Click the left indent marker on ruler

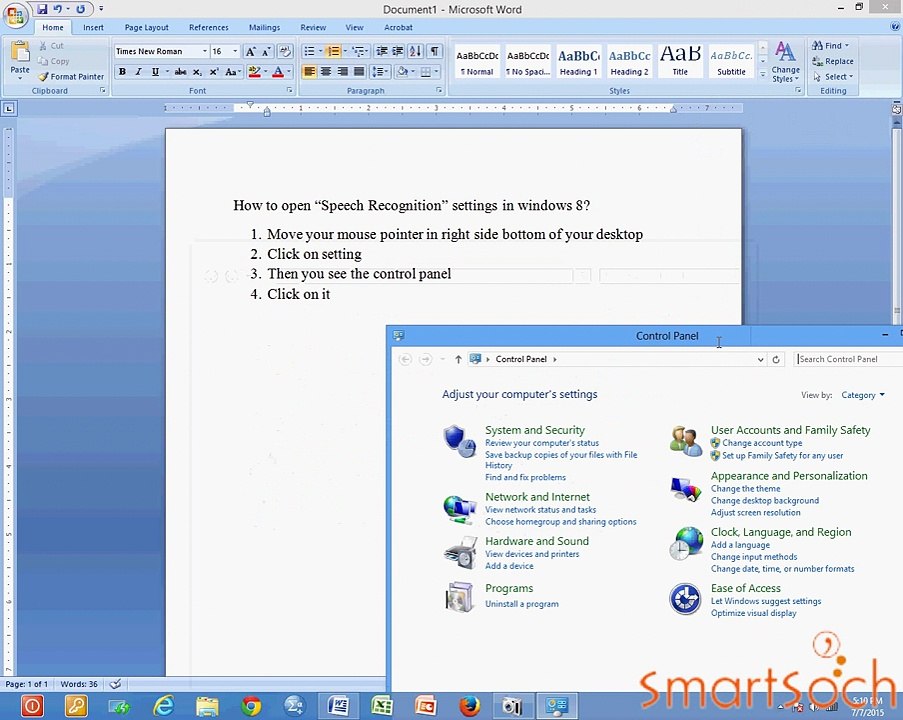click(267, 112)
